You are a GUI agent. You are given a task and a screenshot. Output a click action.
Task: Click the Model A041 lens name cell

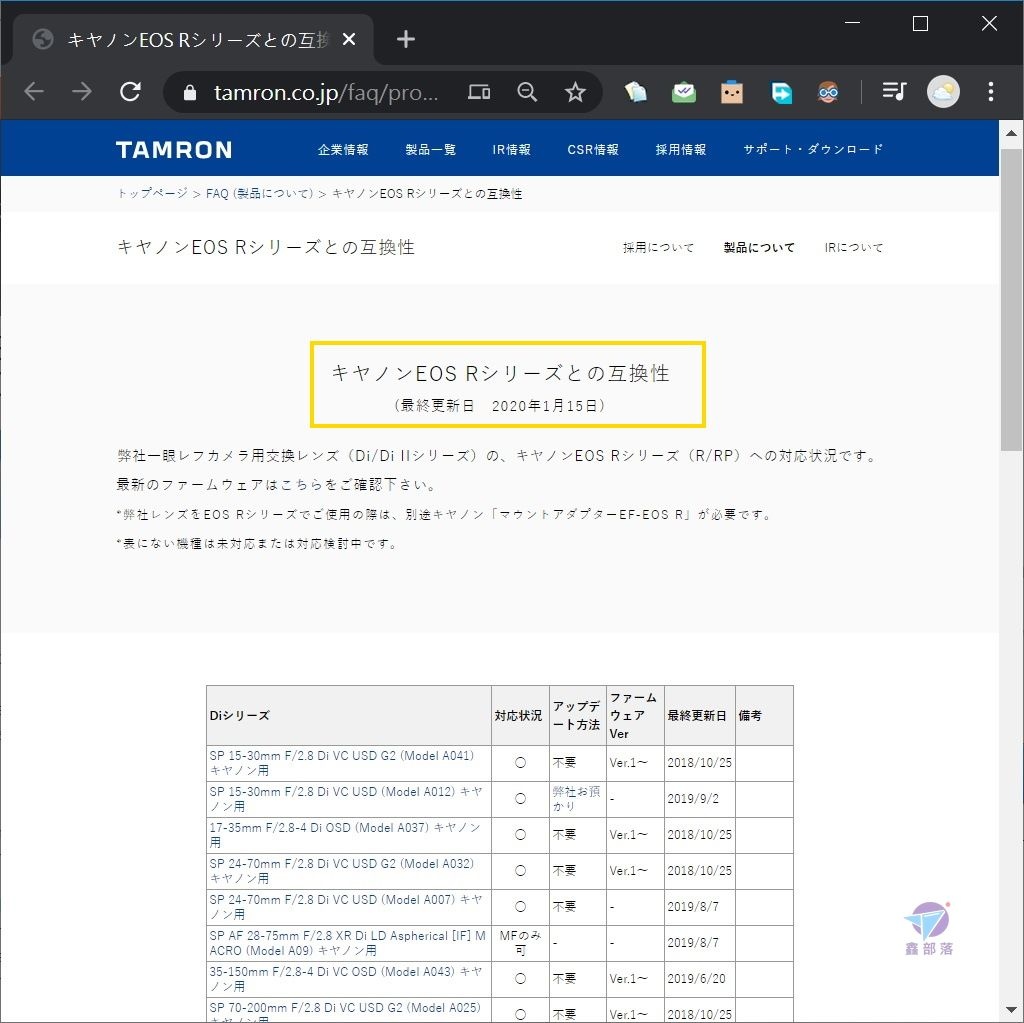pyautogui.click(x=349, y=763)
